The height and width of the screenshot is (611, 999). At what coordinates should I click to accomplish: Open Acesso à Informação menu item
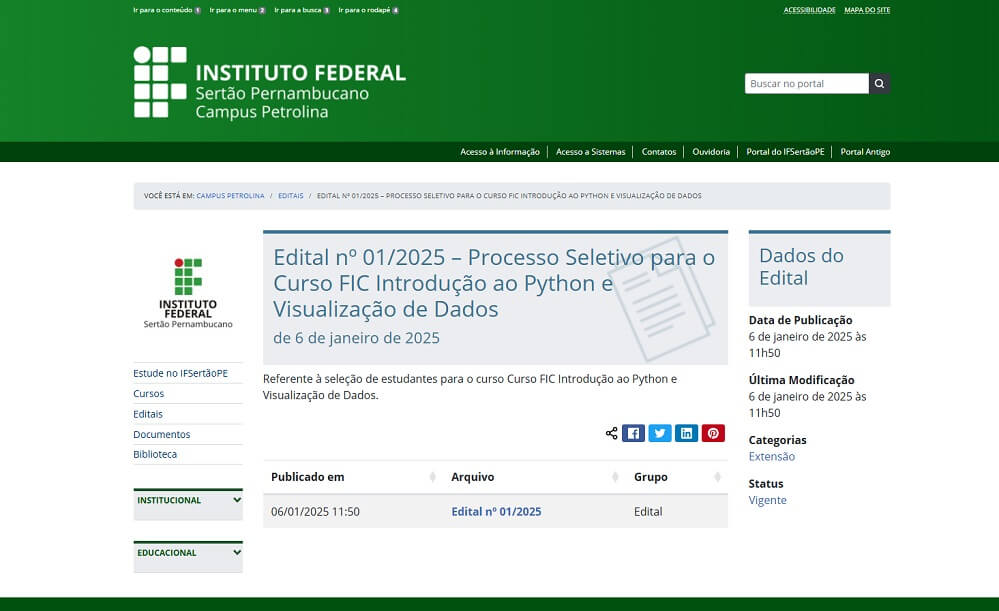tap(500, 152)
